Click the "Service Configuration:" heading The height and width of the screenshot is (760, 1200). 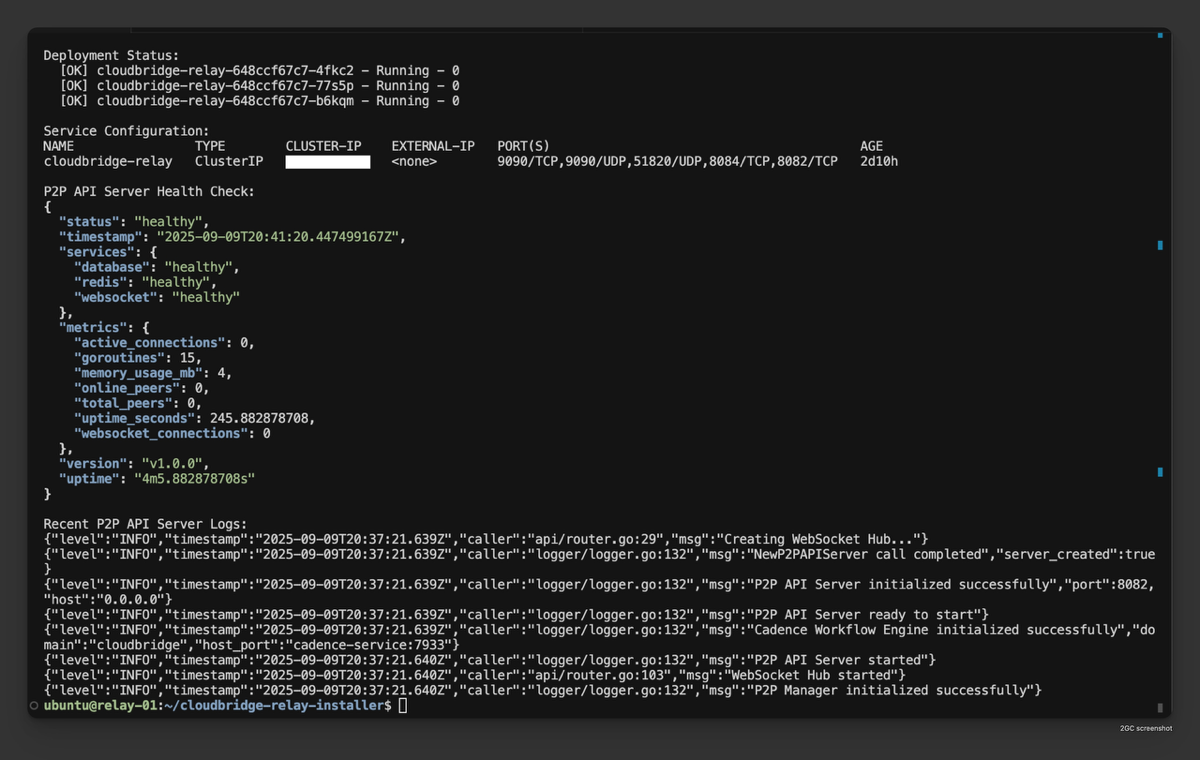[x=126, y=131]
